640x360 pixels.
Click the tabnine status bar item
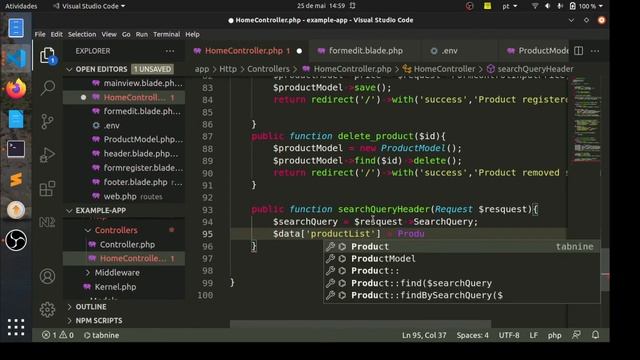pos(101,335)
